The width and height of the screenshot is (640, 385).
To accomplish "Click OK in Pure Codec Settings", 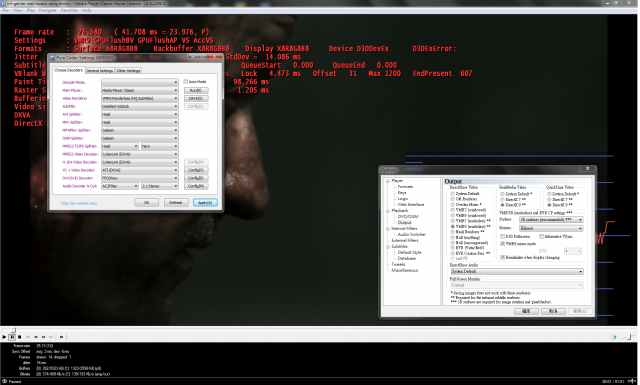I will 147,203.
